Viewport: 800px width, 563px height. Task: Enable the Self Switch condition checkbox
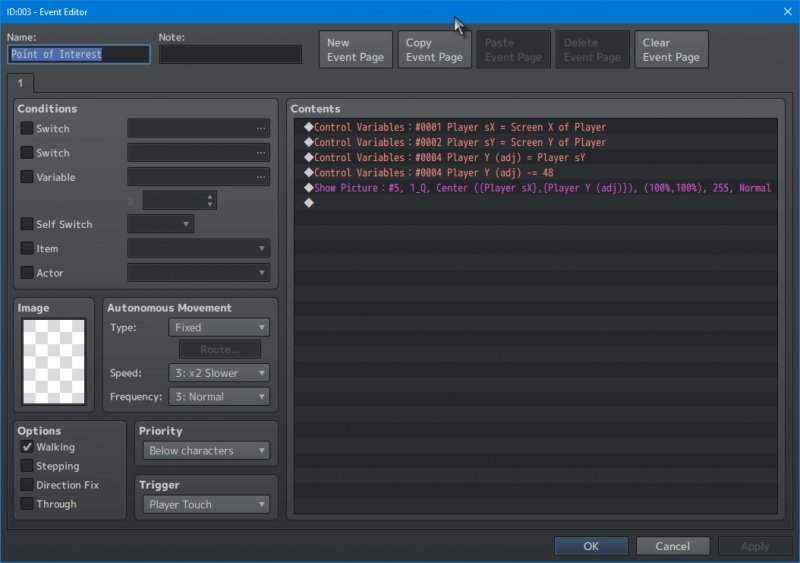tap(27, 224)
